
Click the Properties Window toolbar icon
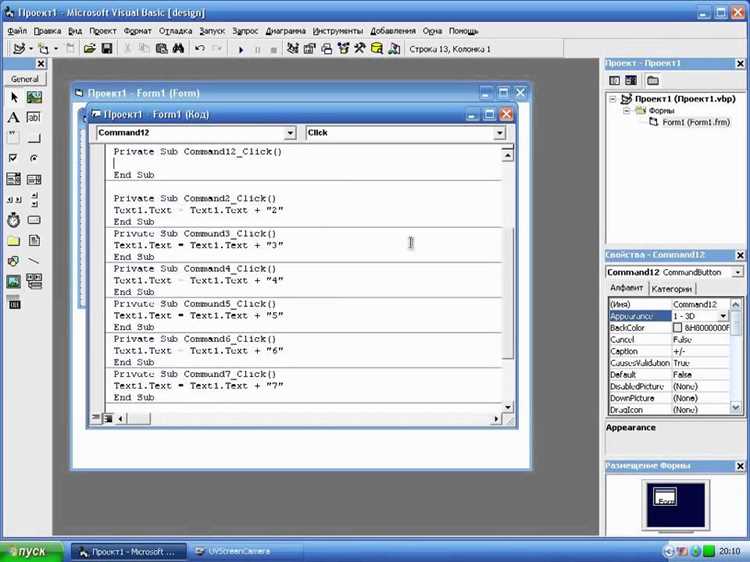click(x=309, y=49)
